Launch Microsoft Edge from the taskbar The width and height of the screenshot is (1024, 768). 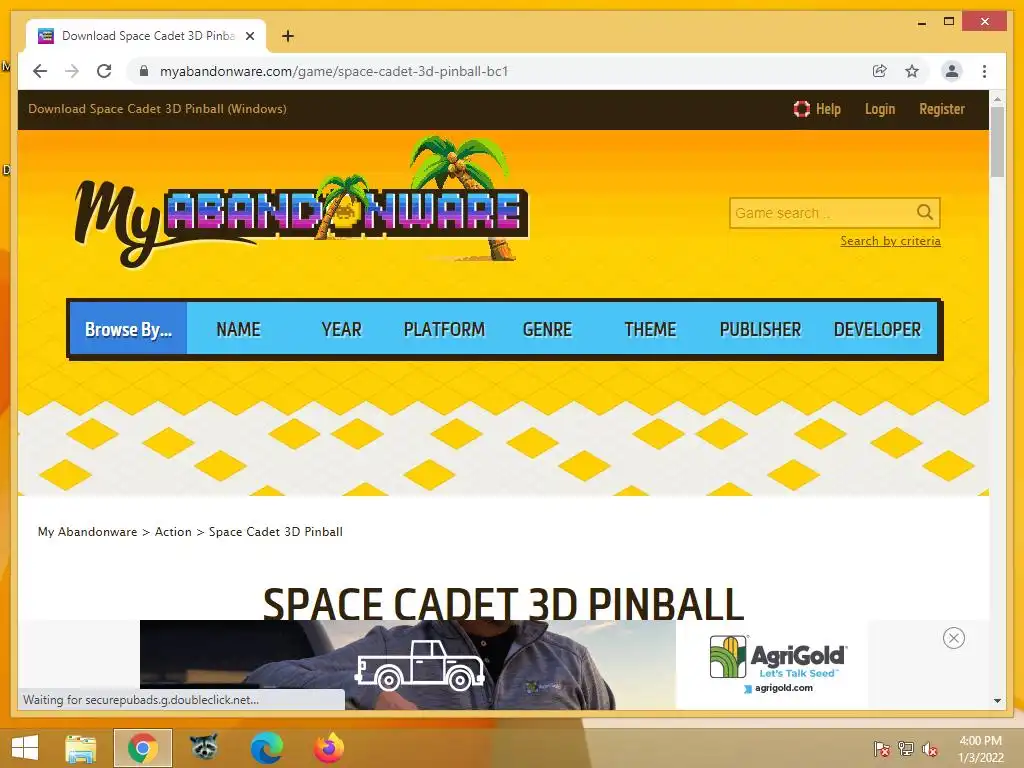point(266,748)
